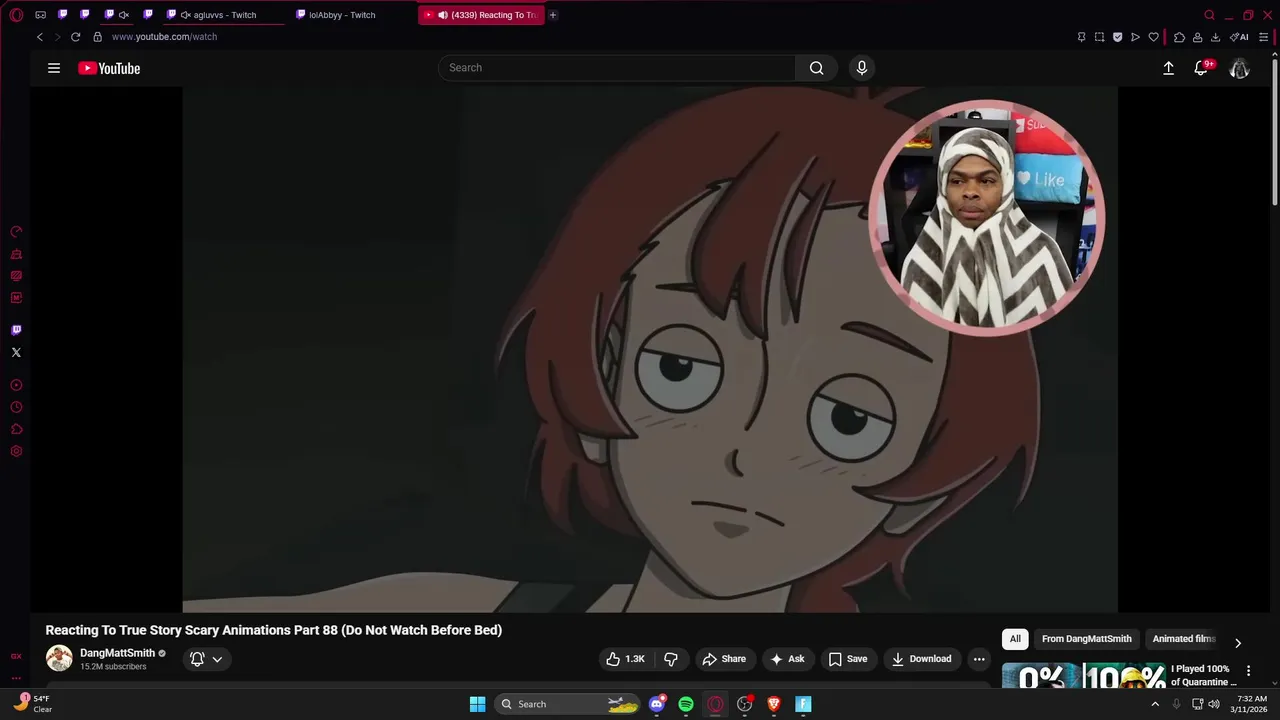Open more actions three-dot menu
This screenshot has height=720, width=1280.
pyautogui.click(x=979, y=659)
